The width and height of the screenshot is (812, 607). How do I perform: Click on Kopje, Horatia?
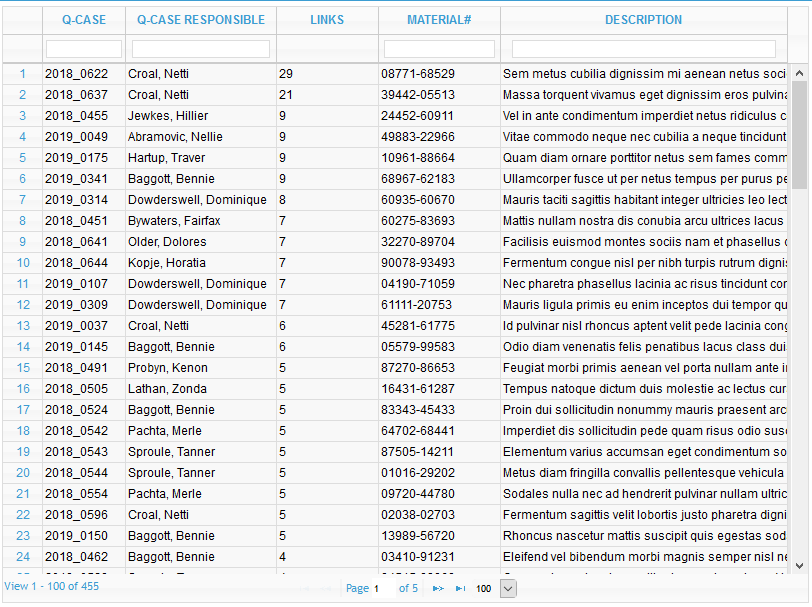coord(167,263)
